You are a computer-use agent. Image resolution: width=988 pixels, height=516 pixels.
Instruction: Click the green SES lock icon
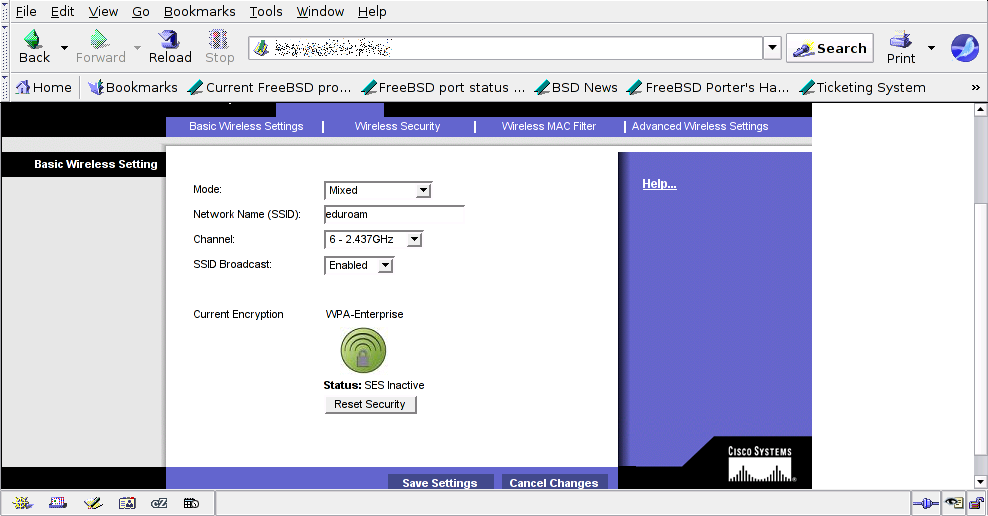point(363,351)
